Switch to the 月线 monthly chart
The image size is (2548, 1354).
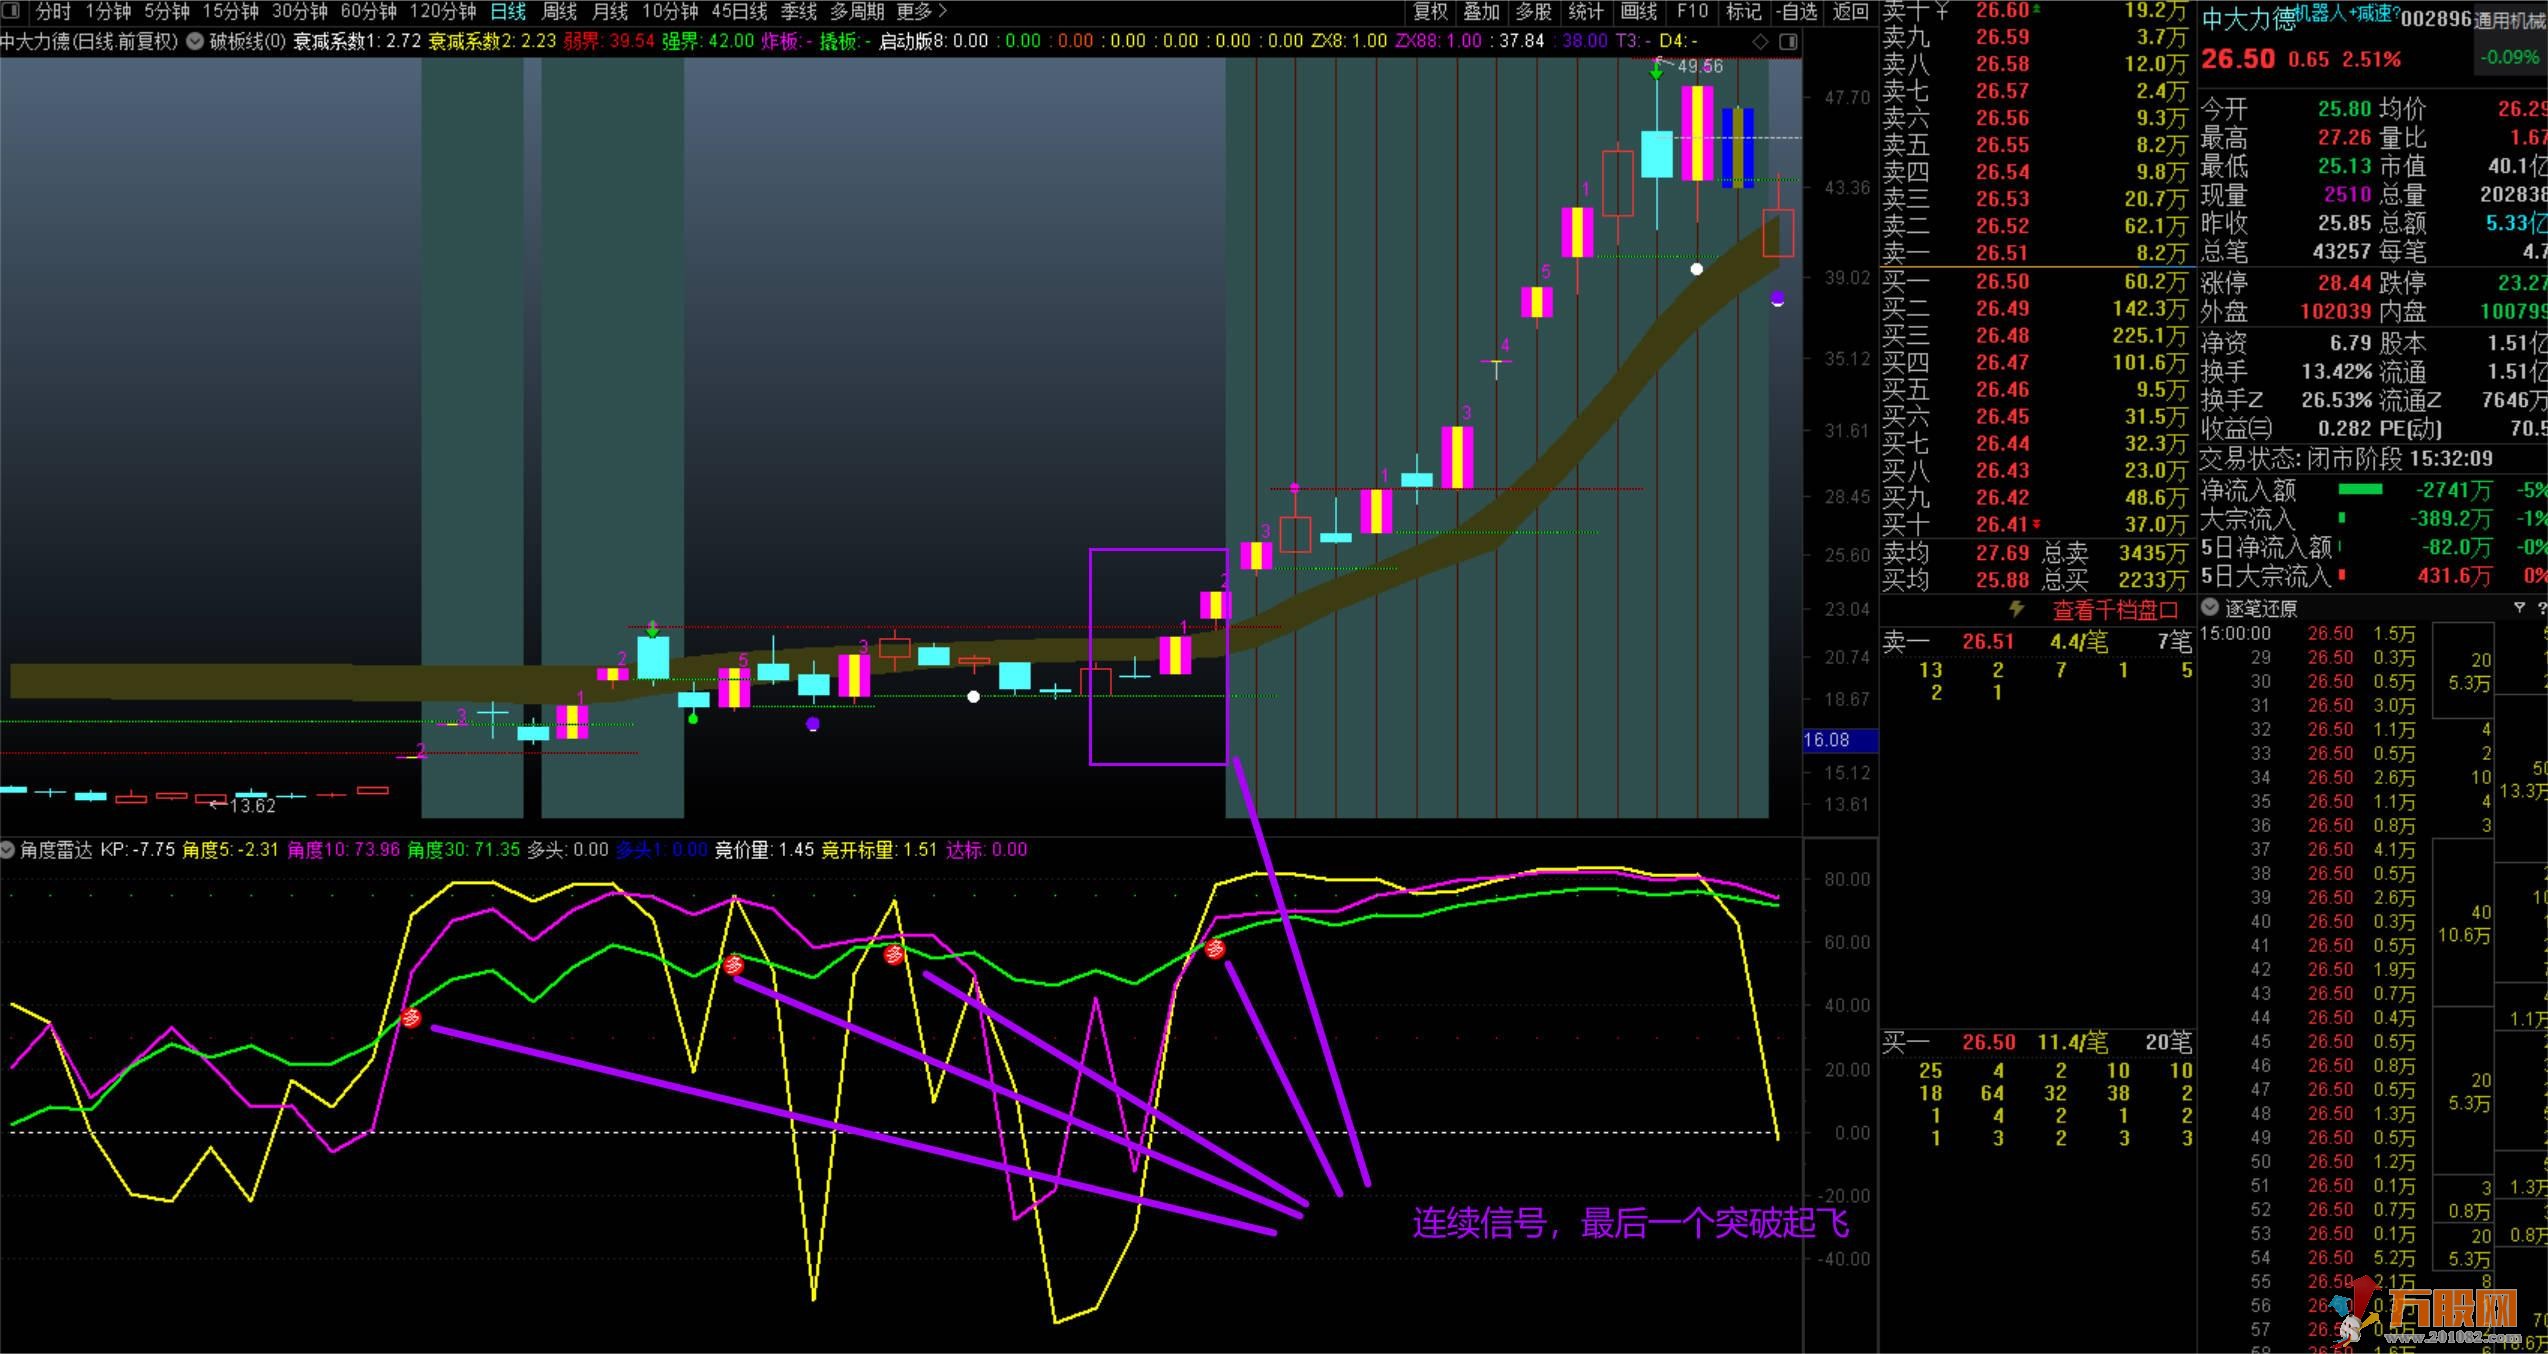[610, 12]
